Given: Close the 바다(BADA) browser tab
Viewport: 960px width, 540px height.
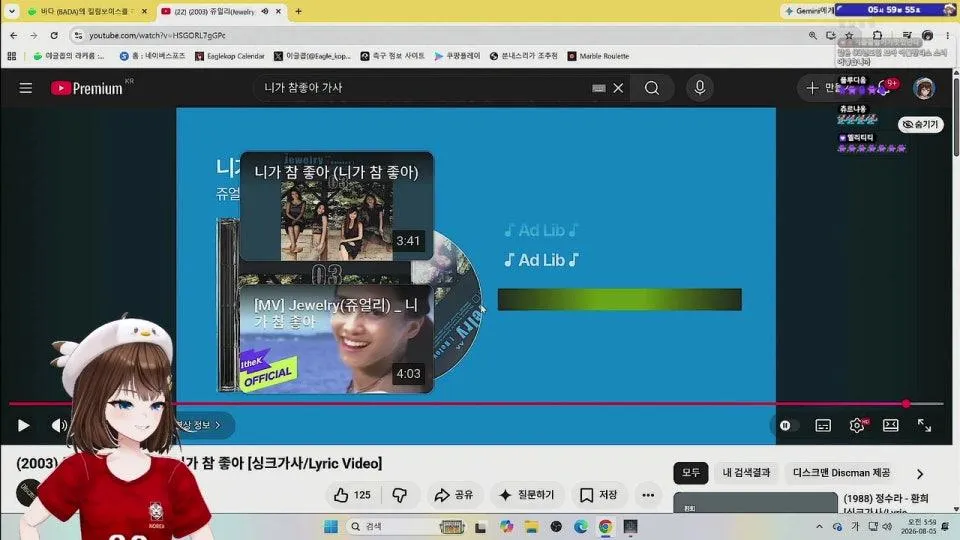Looking at the screenshot, I should (x=144, y=11).
